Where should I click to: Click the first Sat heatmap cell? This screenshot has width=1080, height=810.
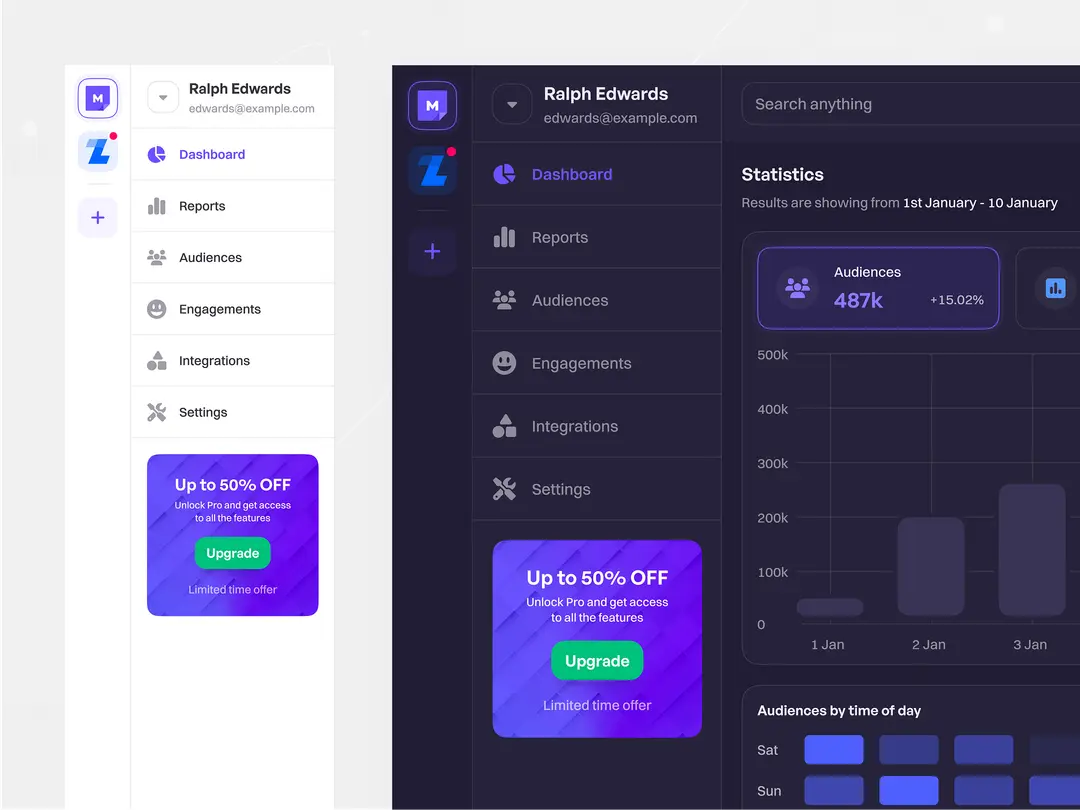833,750
